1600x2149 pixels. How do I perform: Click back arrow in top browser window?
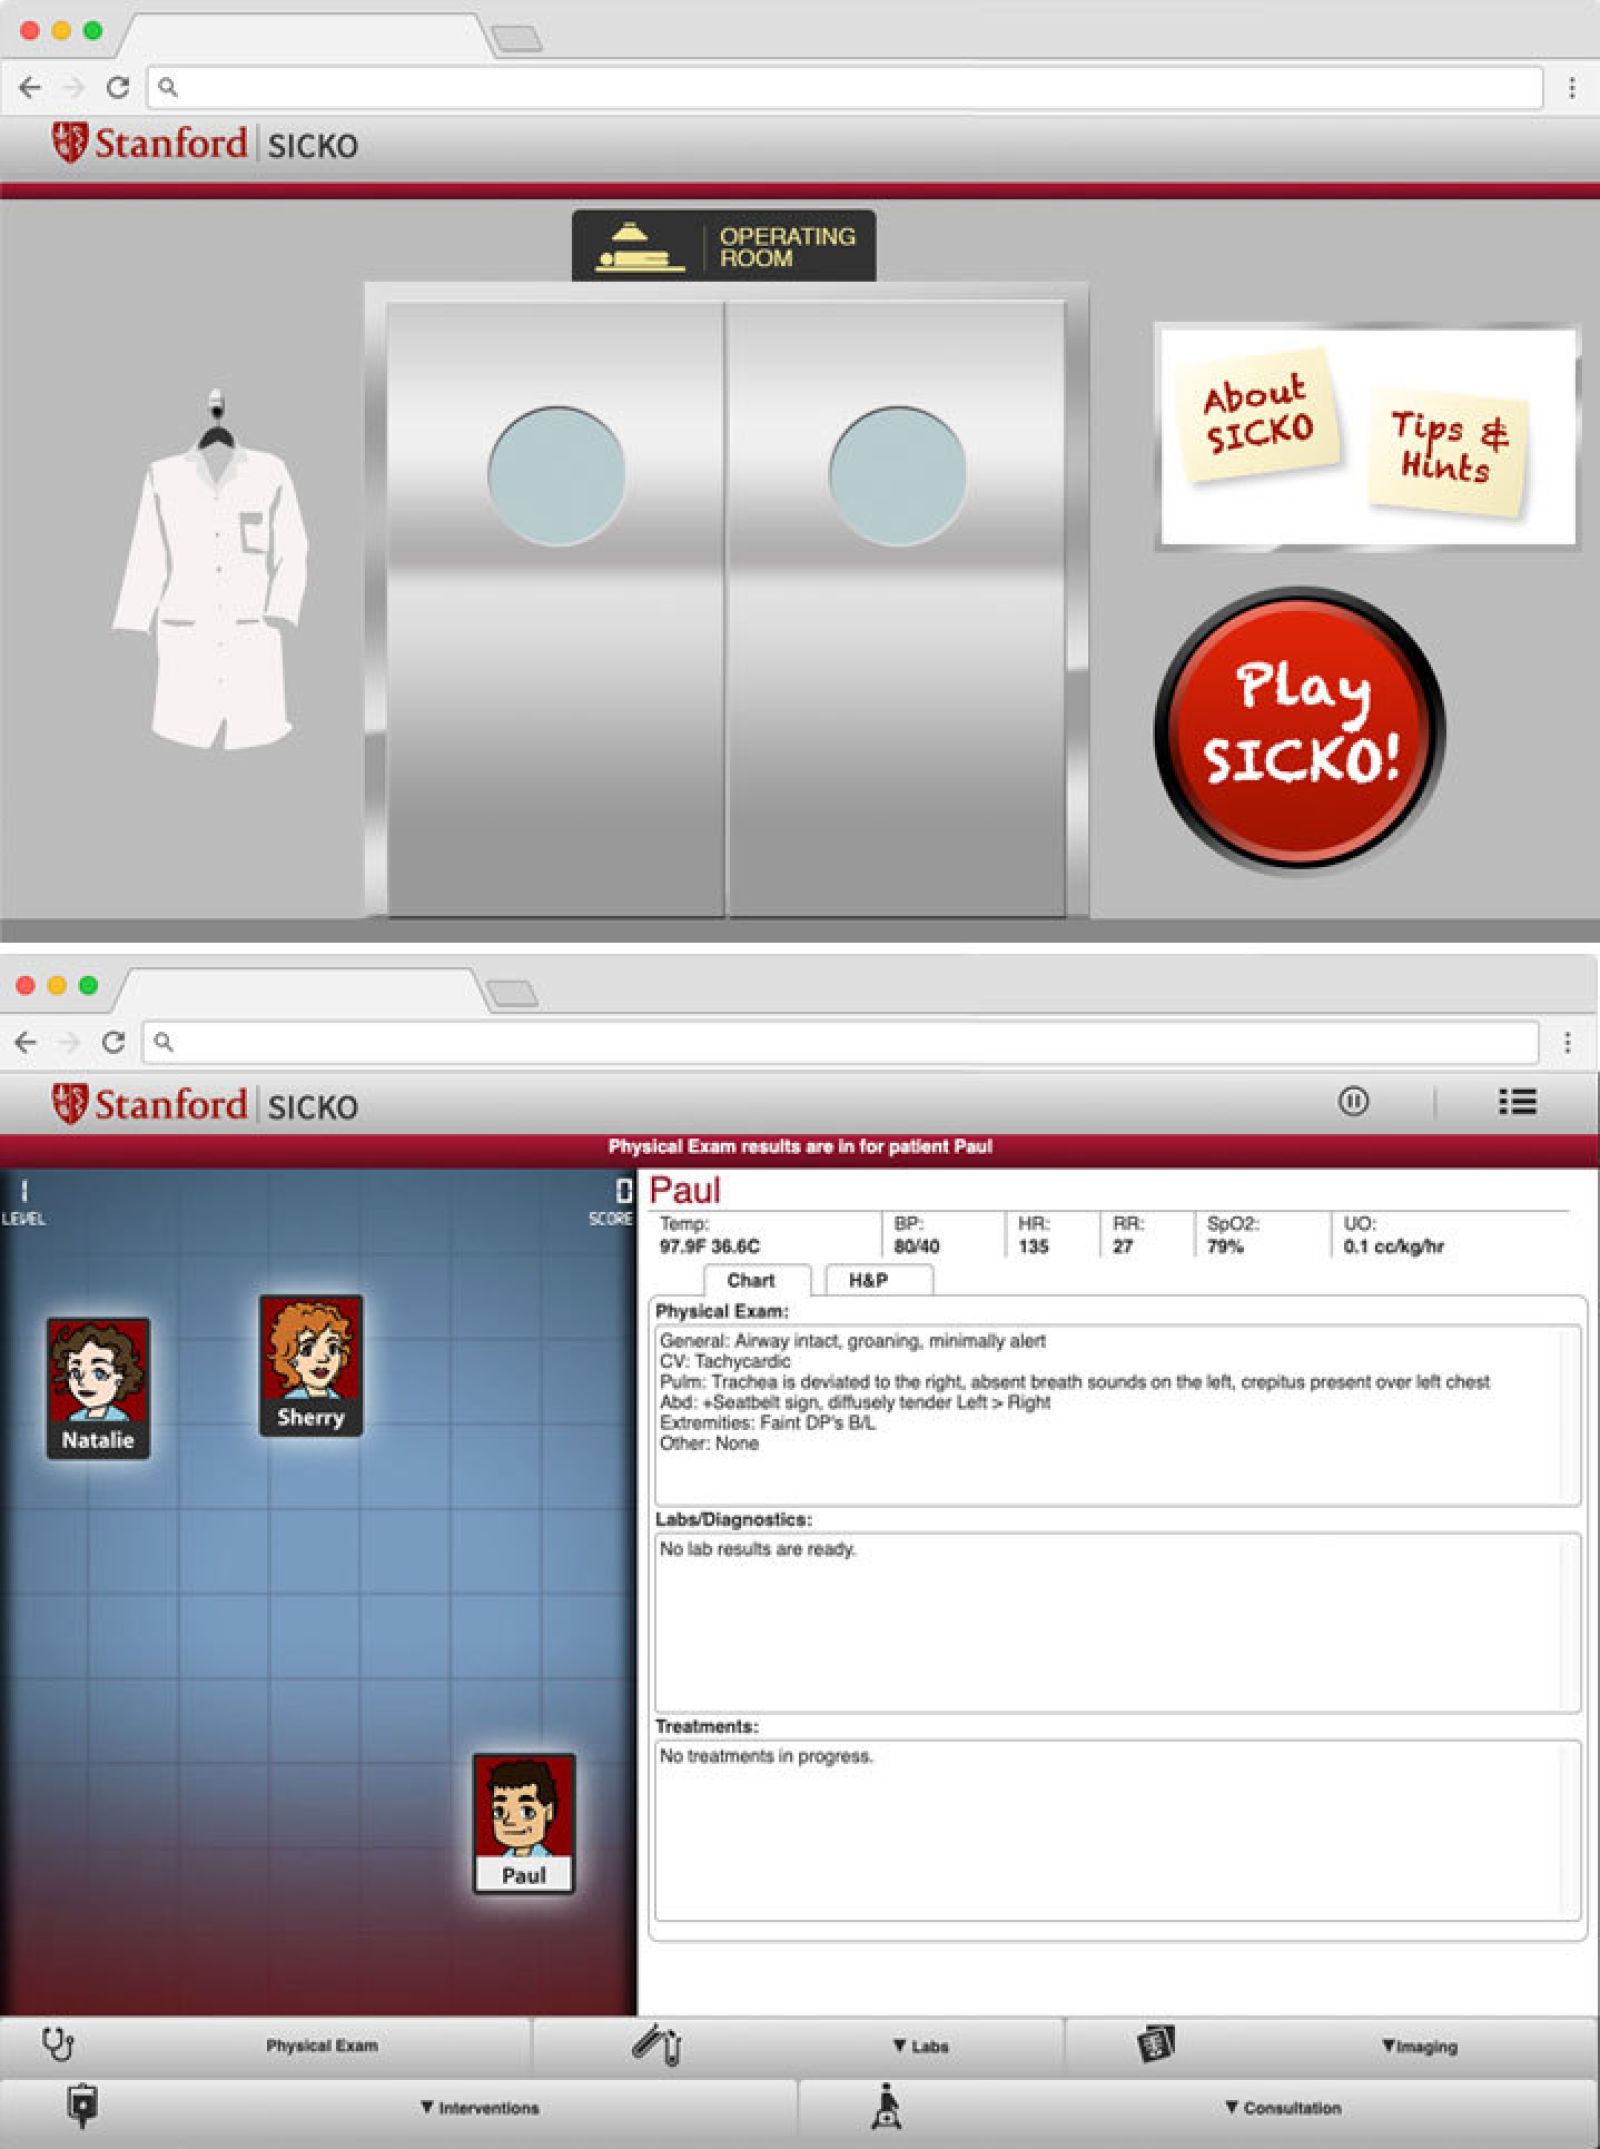(x=30, y=88)
